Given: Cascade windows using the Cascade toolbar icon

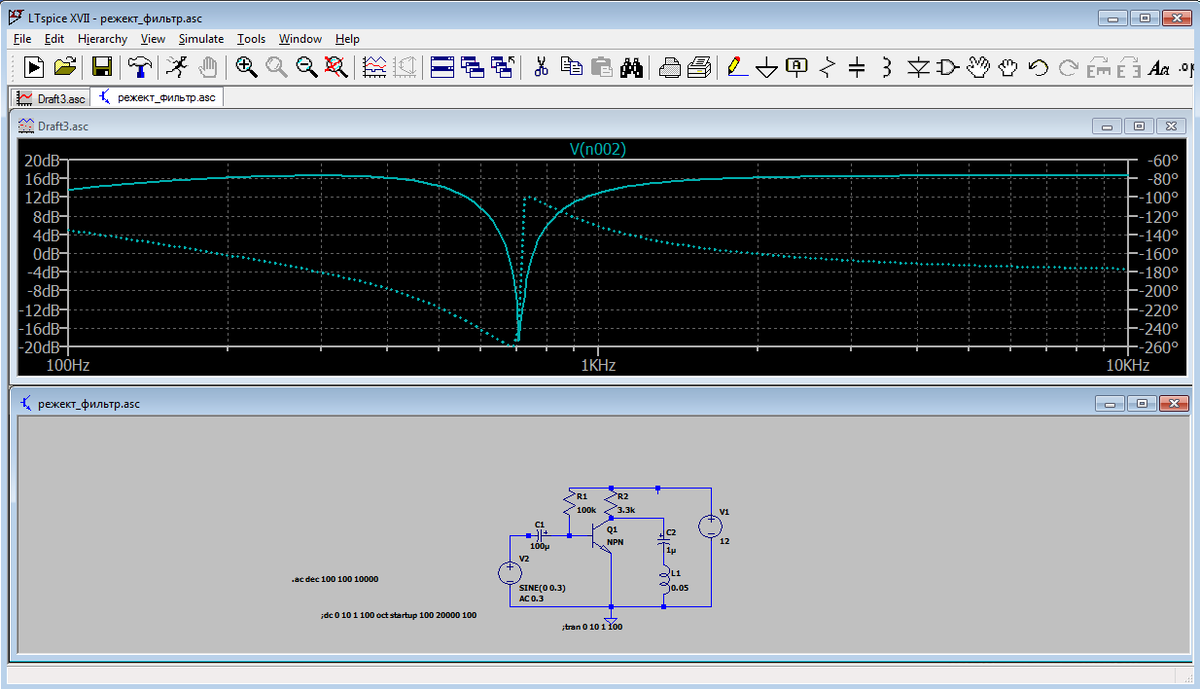Looking at the screenshot, I should click(x=473, y=67).
